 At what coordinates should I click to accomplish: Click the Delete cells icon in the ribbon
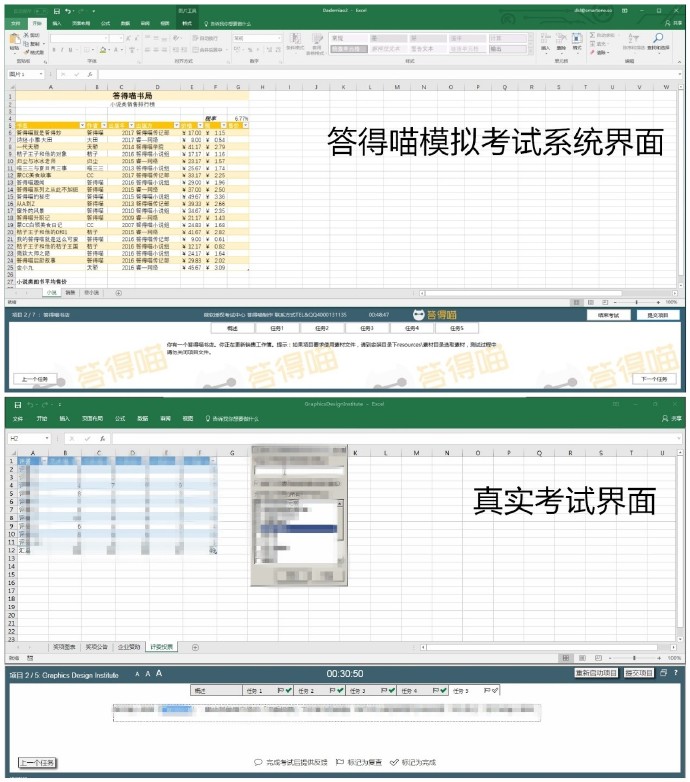(x=561, y=39)
